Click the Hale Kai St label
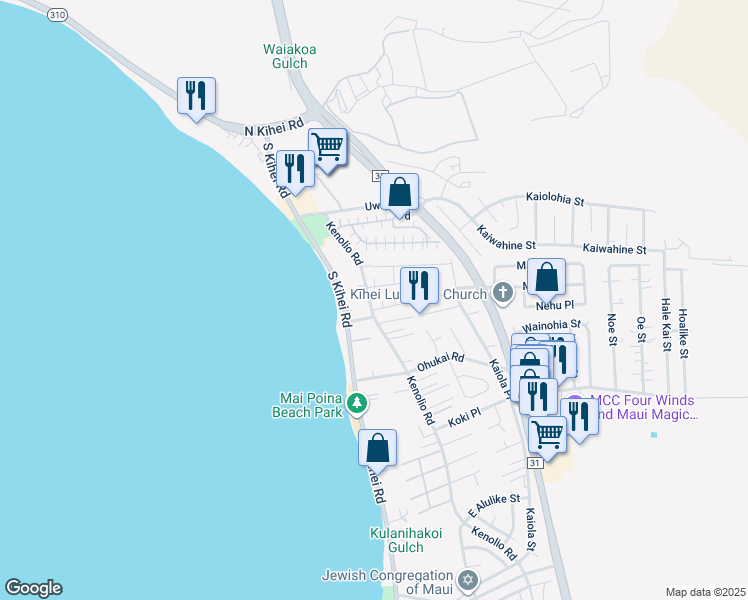This screenshot has width=748, height=600. [x=666, y=325]
